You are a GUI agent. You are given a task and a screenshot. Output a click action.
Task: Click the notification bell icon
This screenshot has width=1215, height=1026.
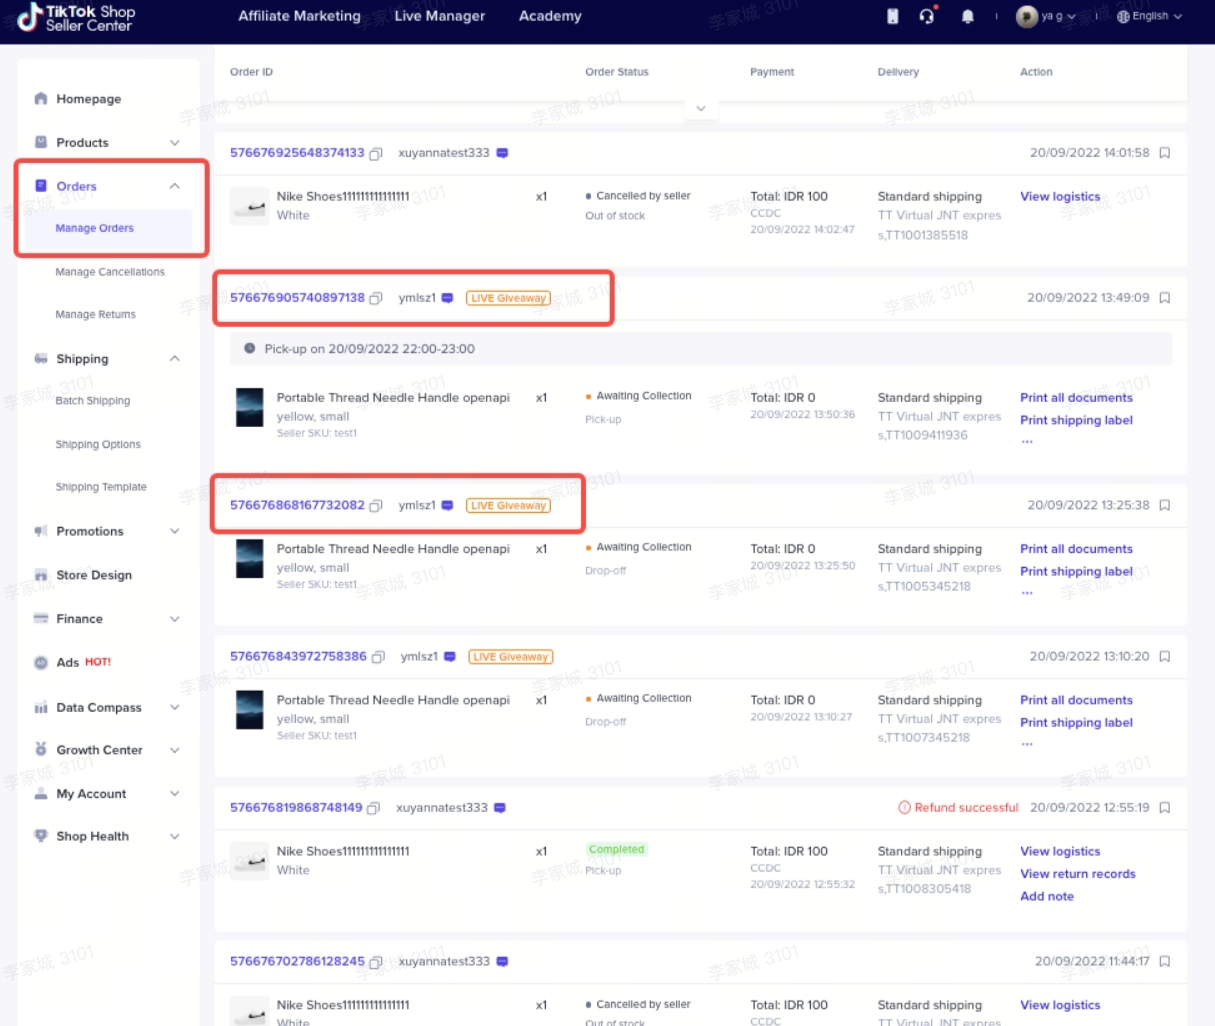point(967,16)
